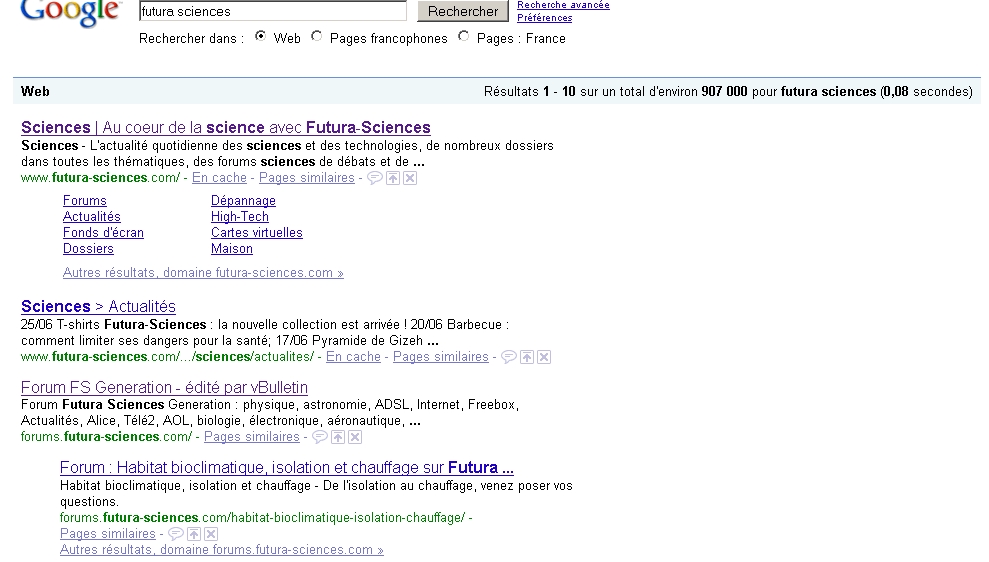The width and height of the screenshot is (989, 562).
Task: Open Forum FS Generation result title
Action: (165, 387)
